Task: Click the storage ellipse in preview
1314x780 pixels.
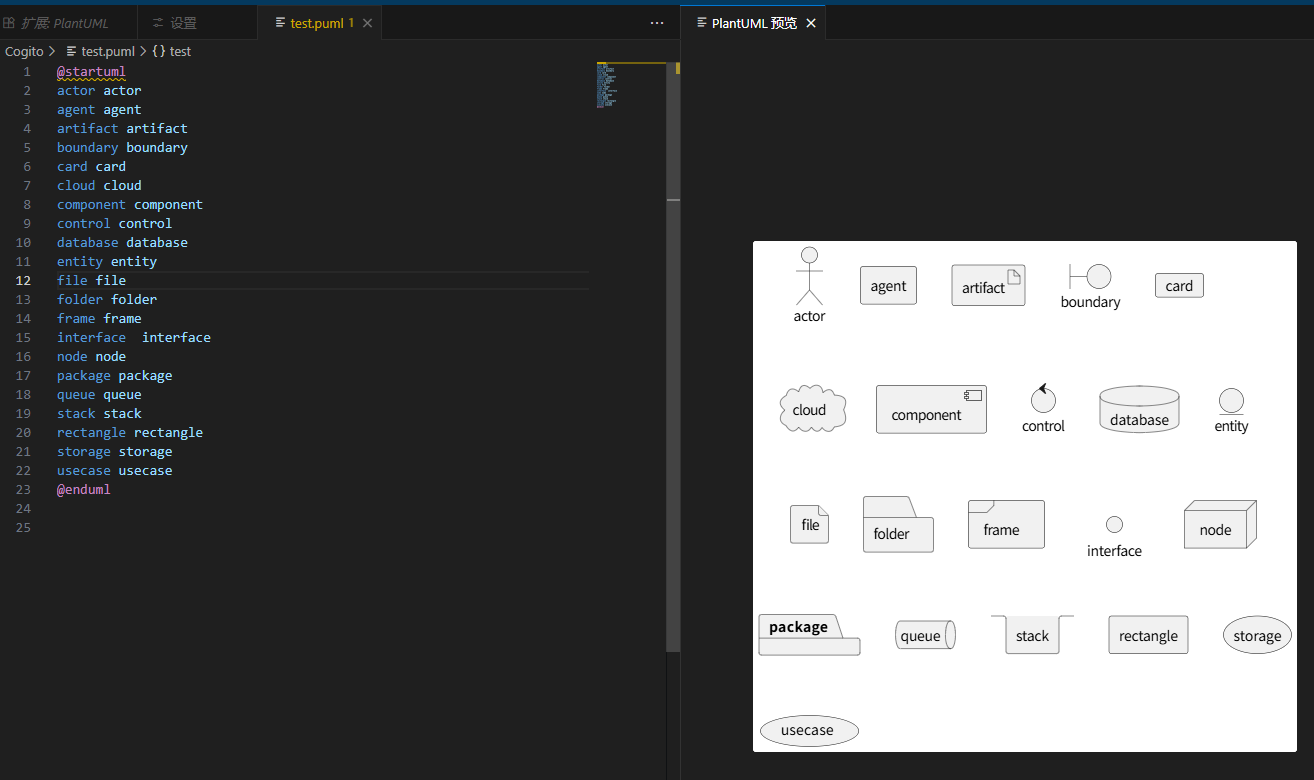Action: [x=1257, y=635]
